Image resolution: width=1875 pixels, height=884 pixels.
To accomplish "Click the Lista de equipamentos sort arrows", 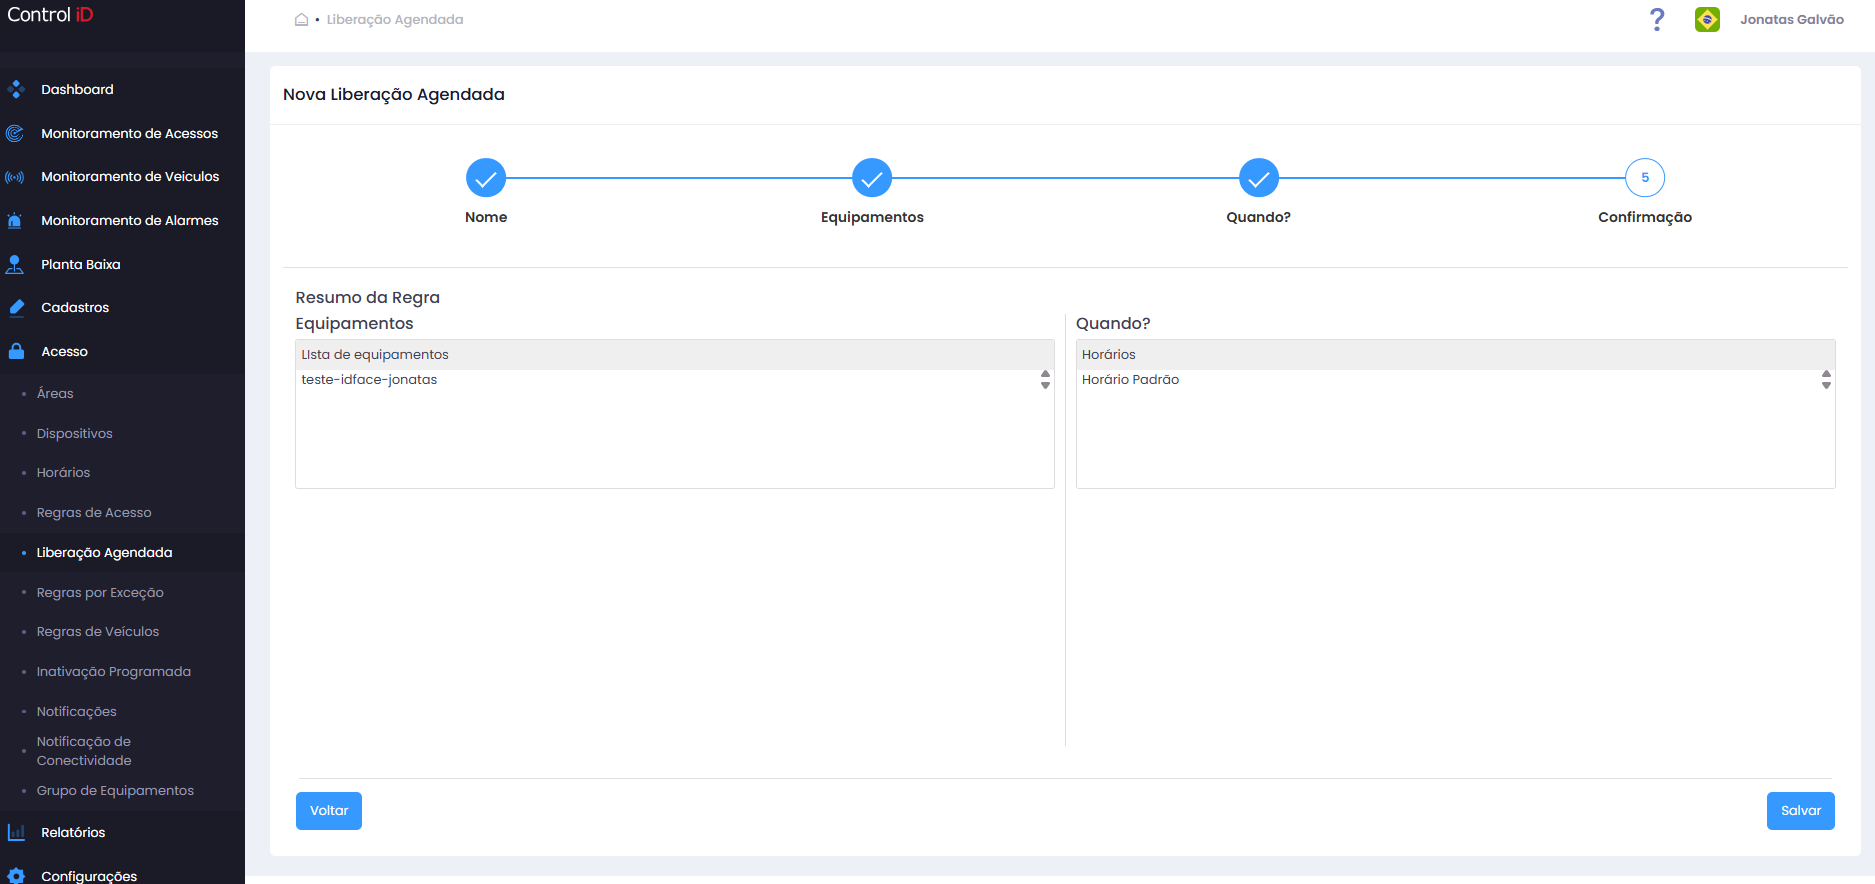I will click(1045, 380).
